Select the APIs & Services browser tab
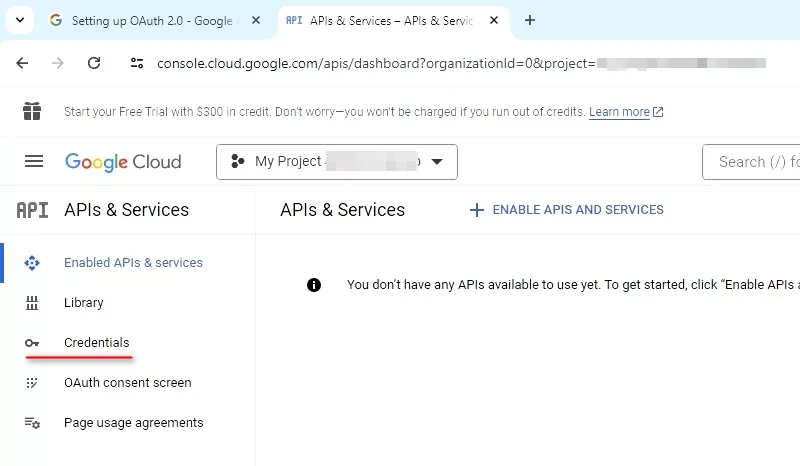The image size is (800, 466). (393, 20)
